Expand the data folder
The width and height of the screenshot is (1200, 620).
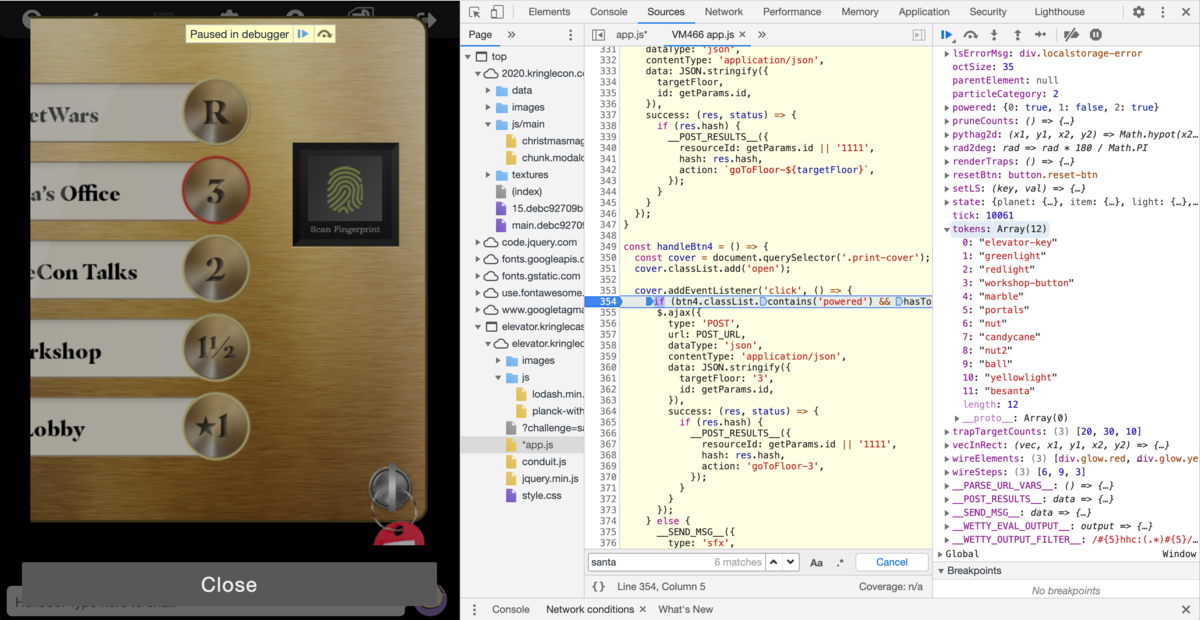point(489,91)
